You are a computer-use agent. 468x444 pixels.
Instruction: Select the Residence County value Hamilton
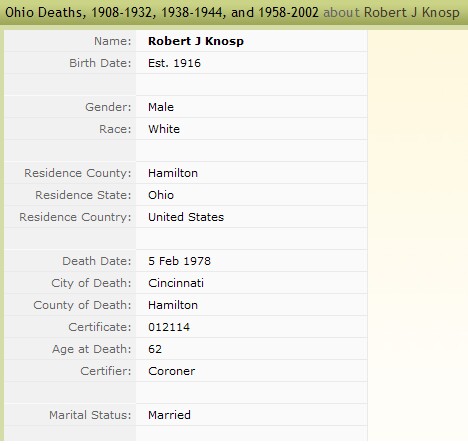[x=173, y=173]
